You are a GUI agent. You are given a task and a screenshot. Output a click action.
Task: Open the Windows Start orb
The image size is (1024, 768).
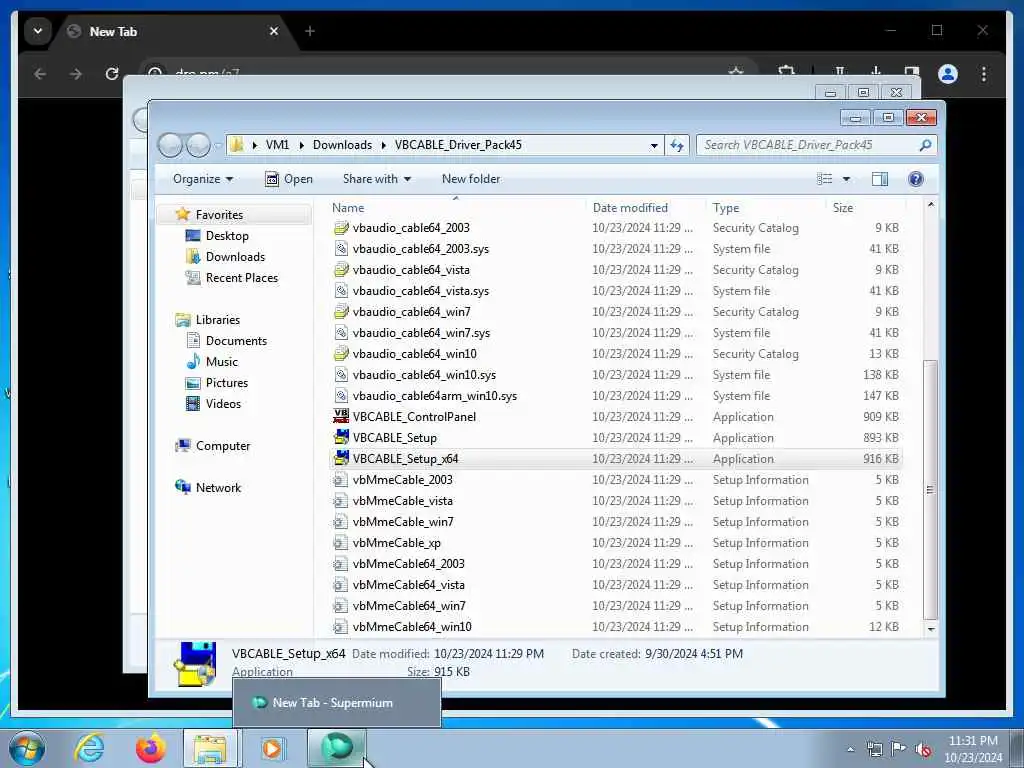[27, 748]
